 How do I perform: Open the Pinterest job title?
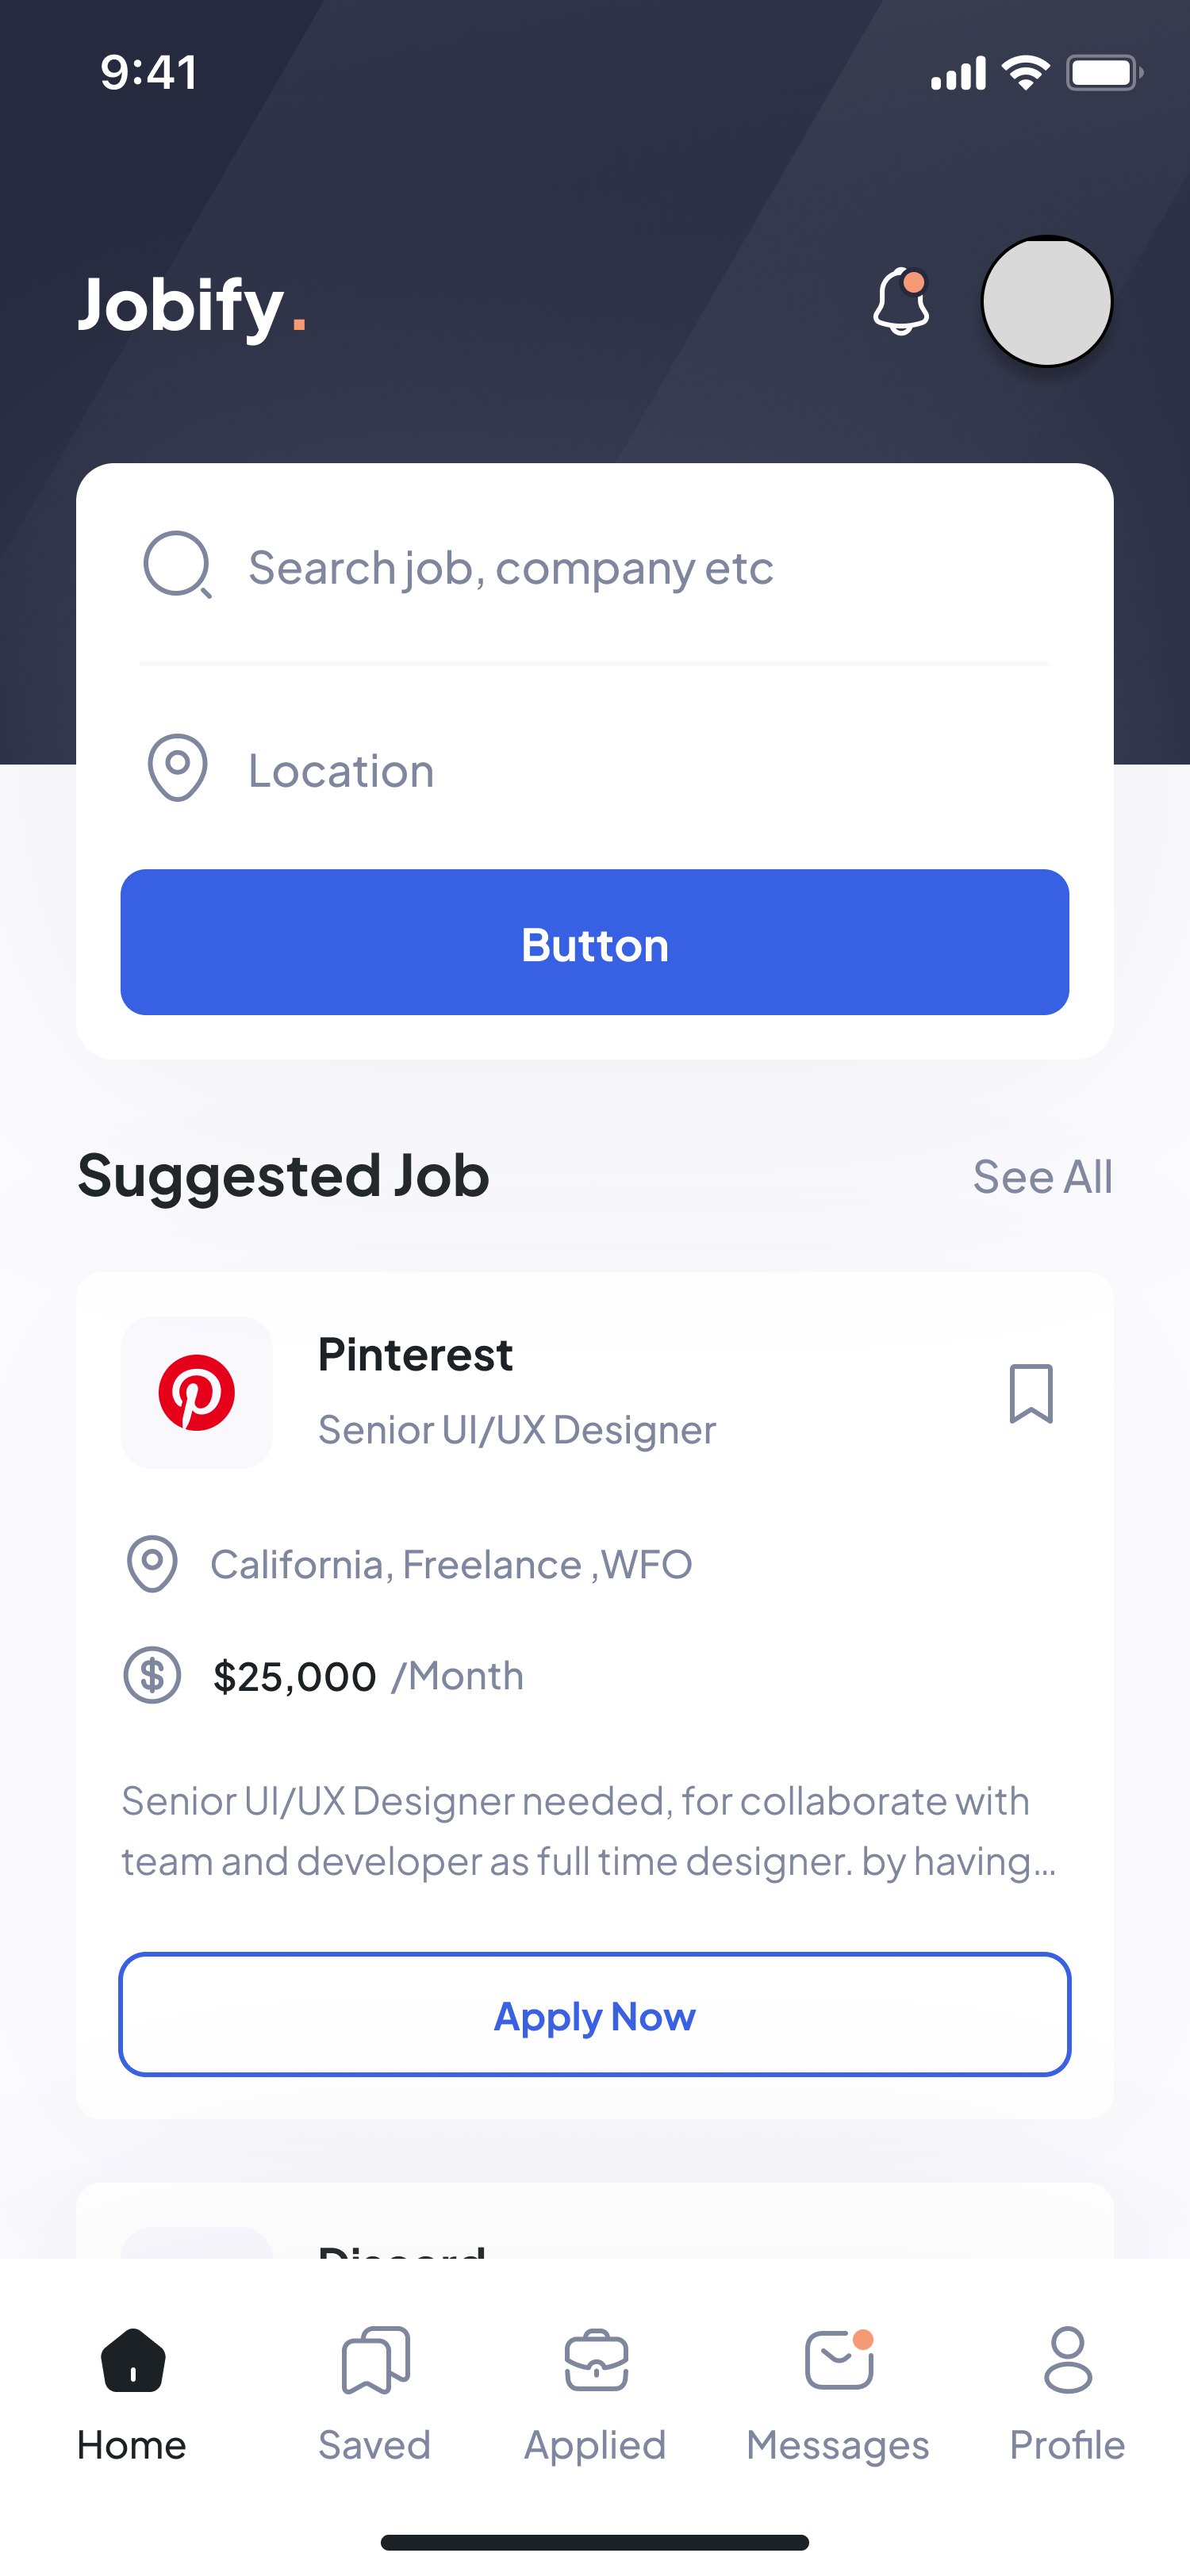[516, 1430]
